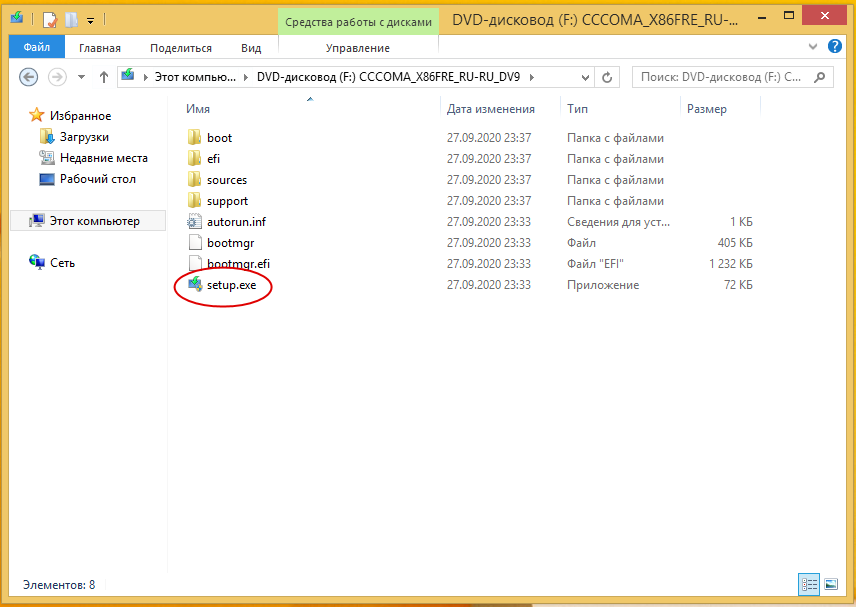Image resolution: width=856 pixels, height=607 pixels.
Task: Select the sources folder
Action: click(x=227, y=180)
